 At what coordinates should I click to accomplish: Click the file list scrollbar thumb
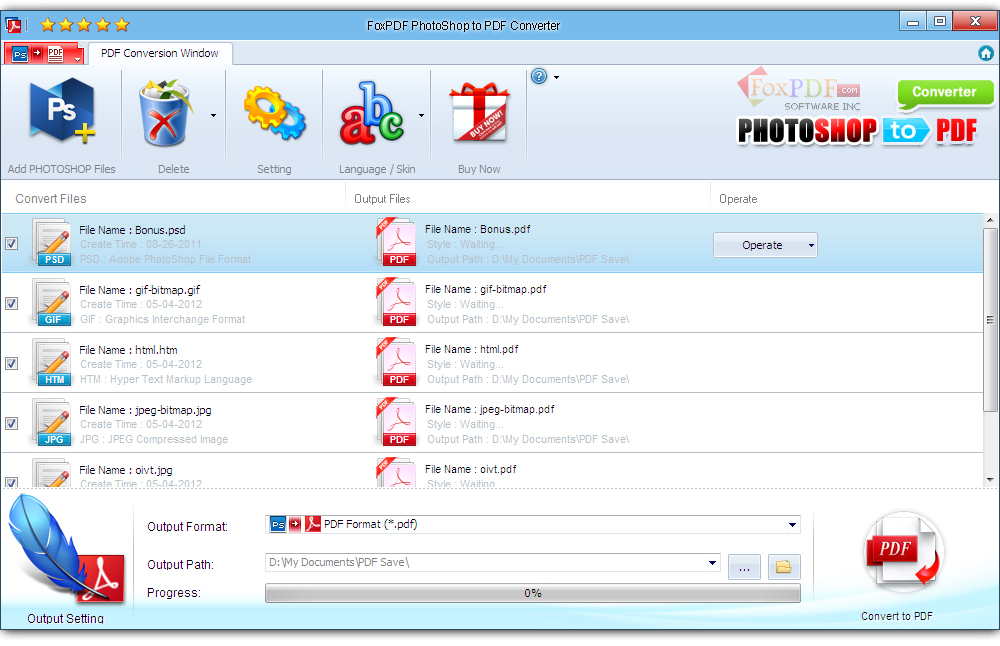pos(990,319)
